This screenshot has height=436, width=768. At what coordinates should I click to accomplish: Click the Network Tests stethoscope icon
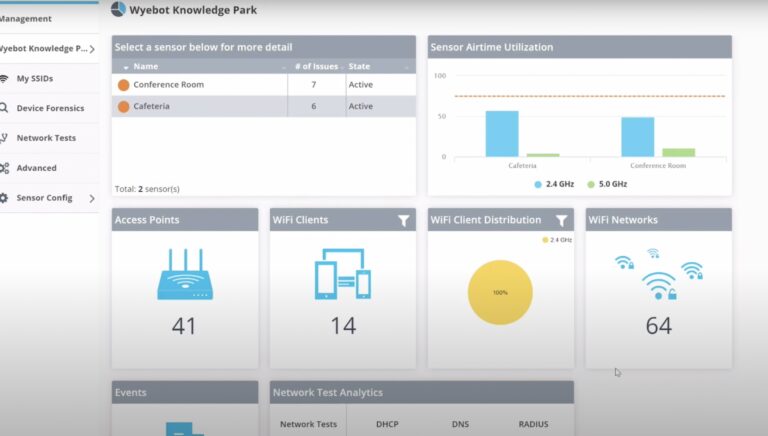[4, 138]
